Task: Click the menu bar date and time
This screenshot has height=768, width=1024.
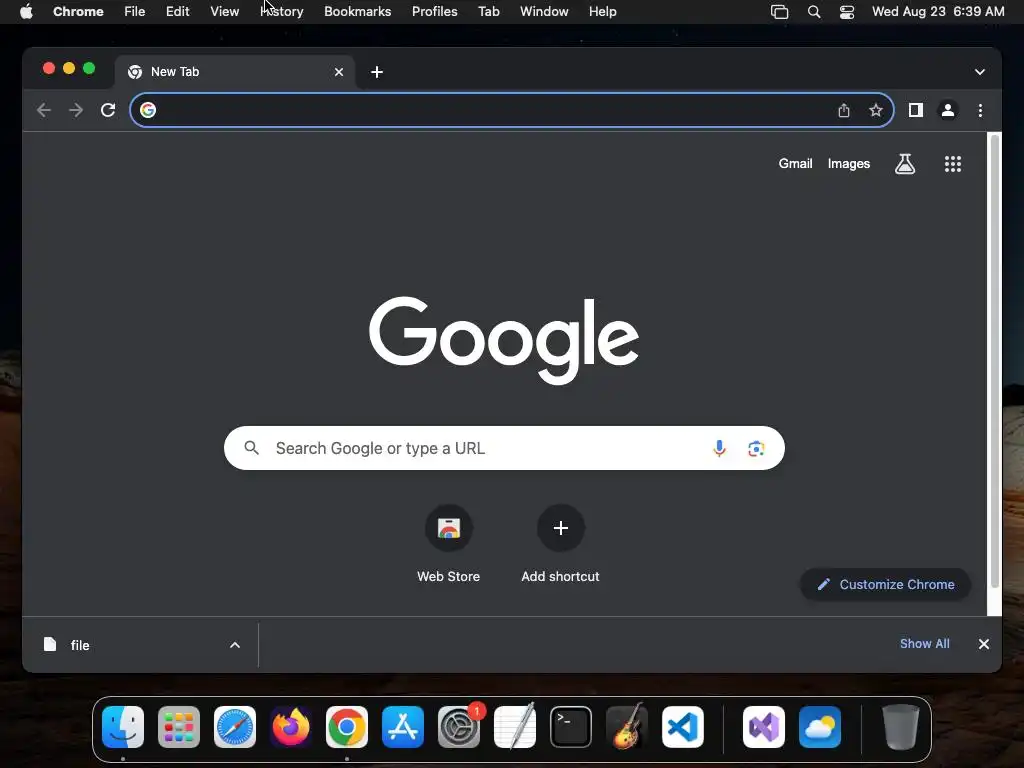Action: 938,12
